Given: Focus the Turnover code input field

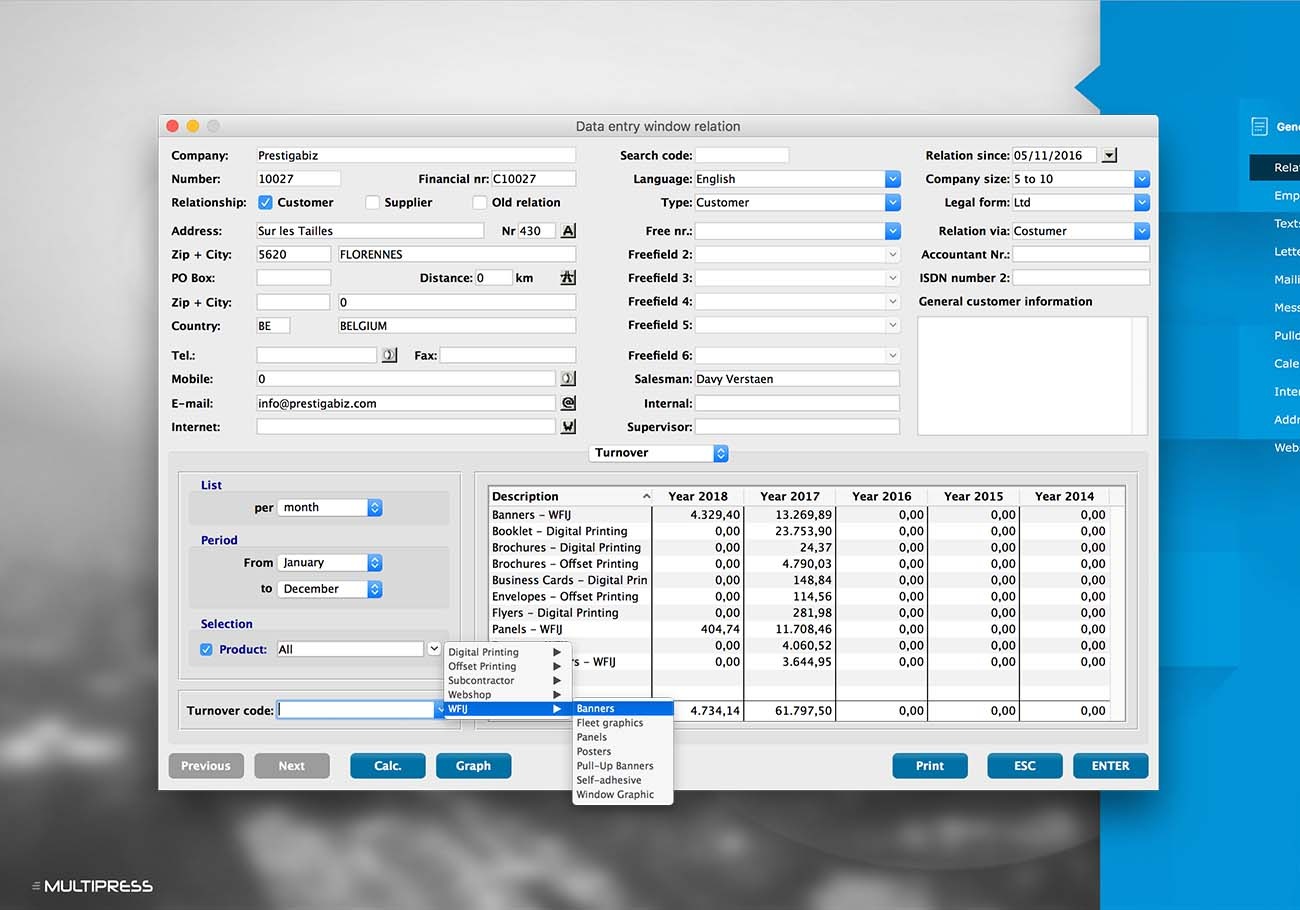Looking at the screenshot, I should click(356, 710).
